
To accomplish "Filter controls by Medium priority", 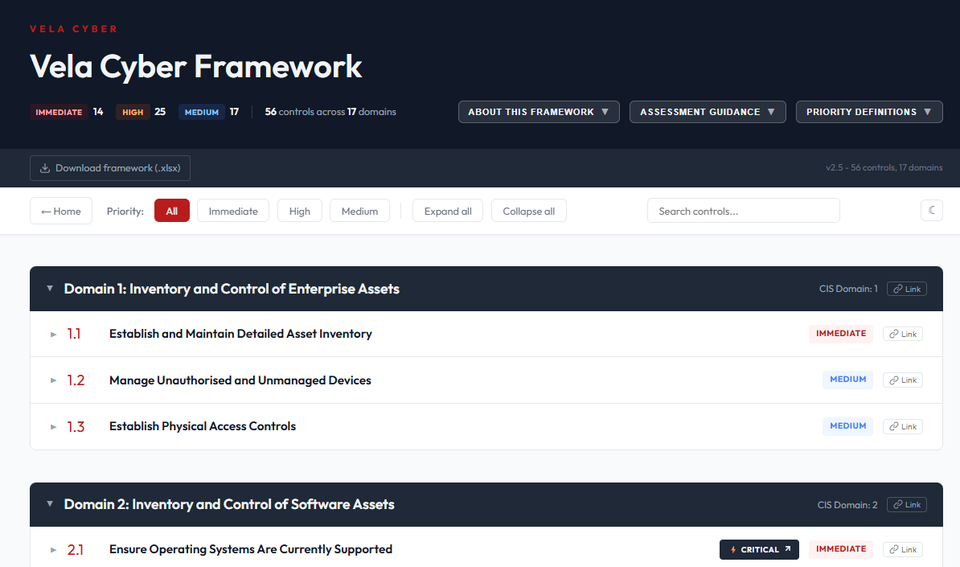I will coord(359,211).
